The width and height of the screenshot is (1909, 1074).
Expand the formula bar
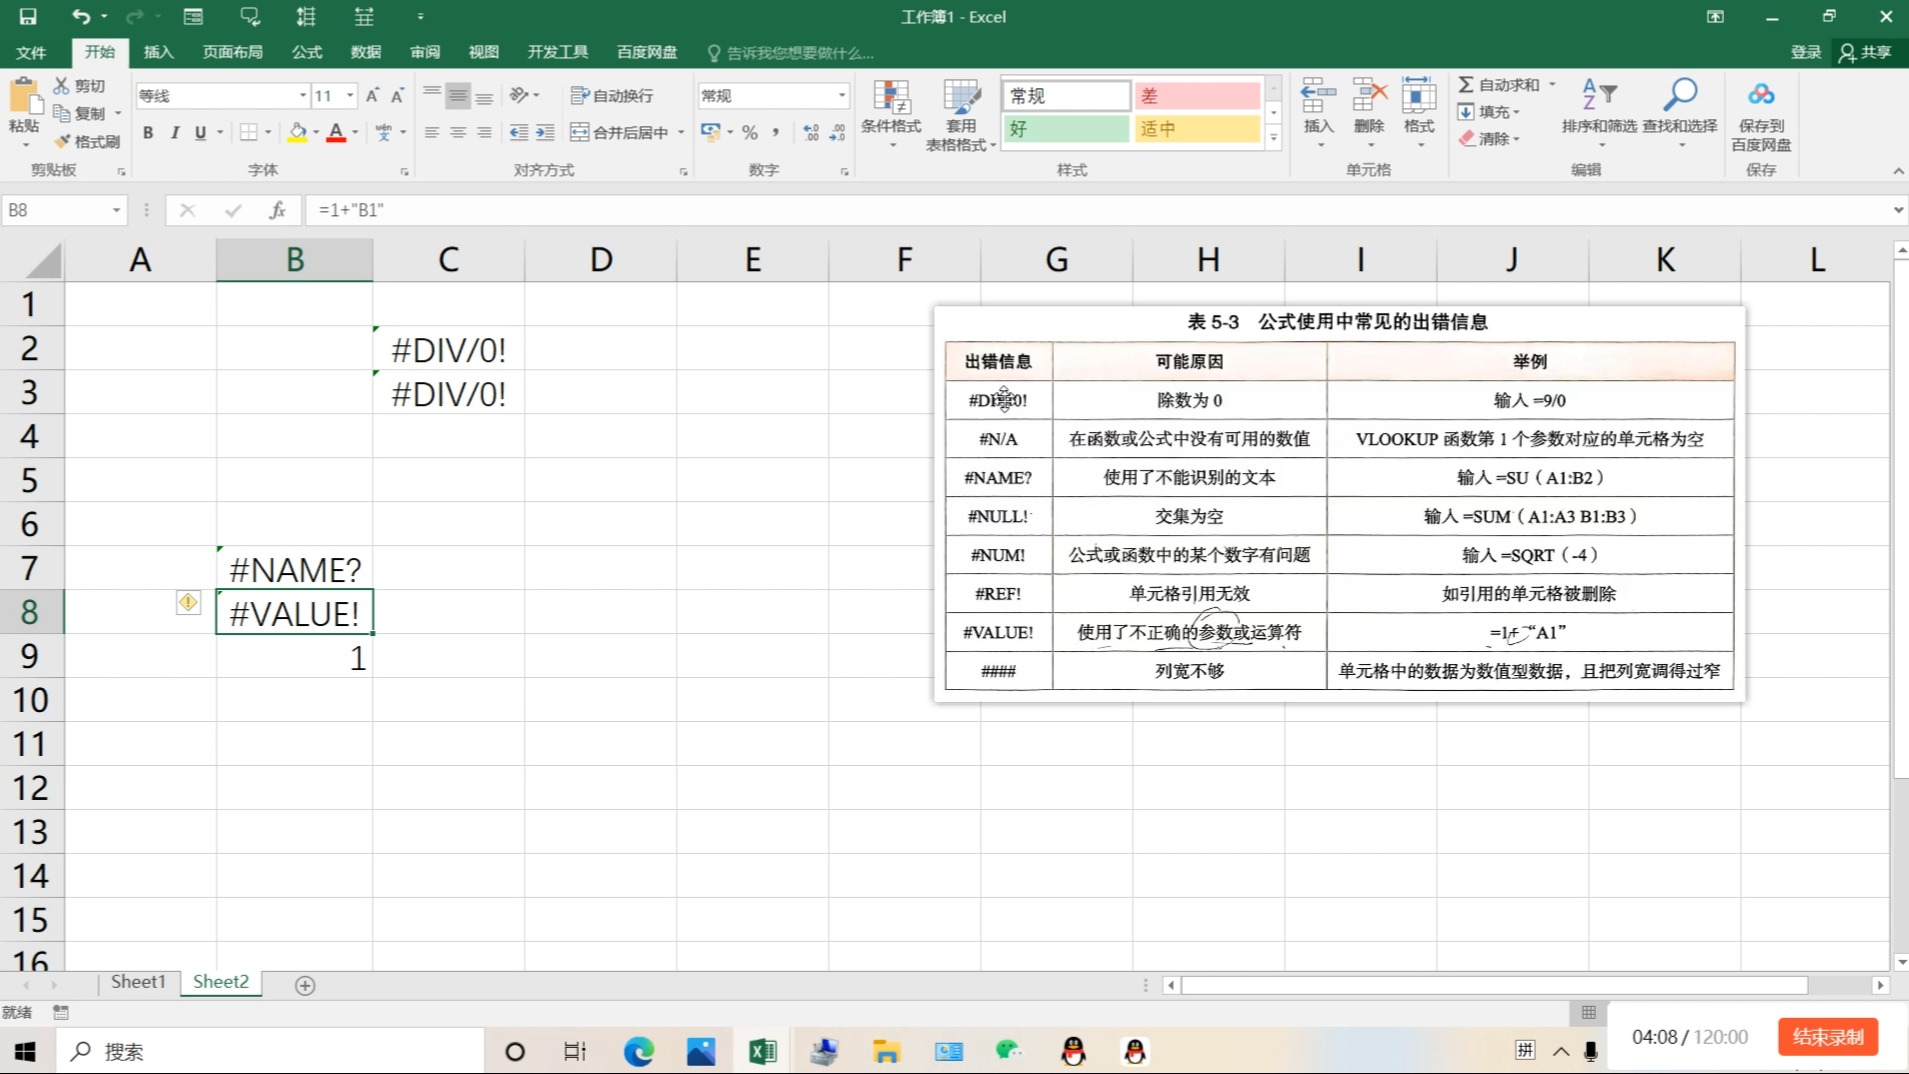pos(1898,210)
